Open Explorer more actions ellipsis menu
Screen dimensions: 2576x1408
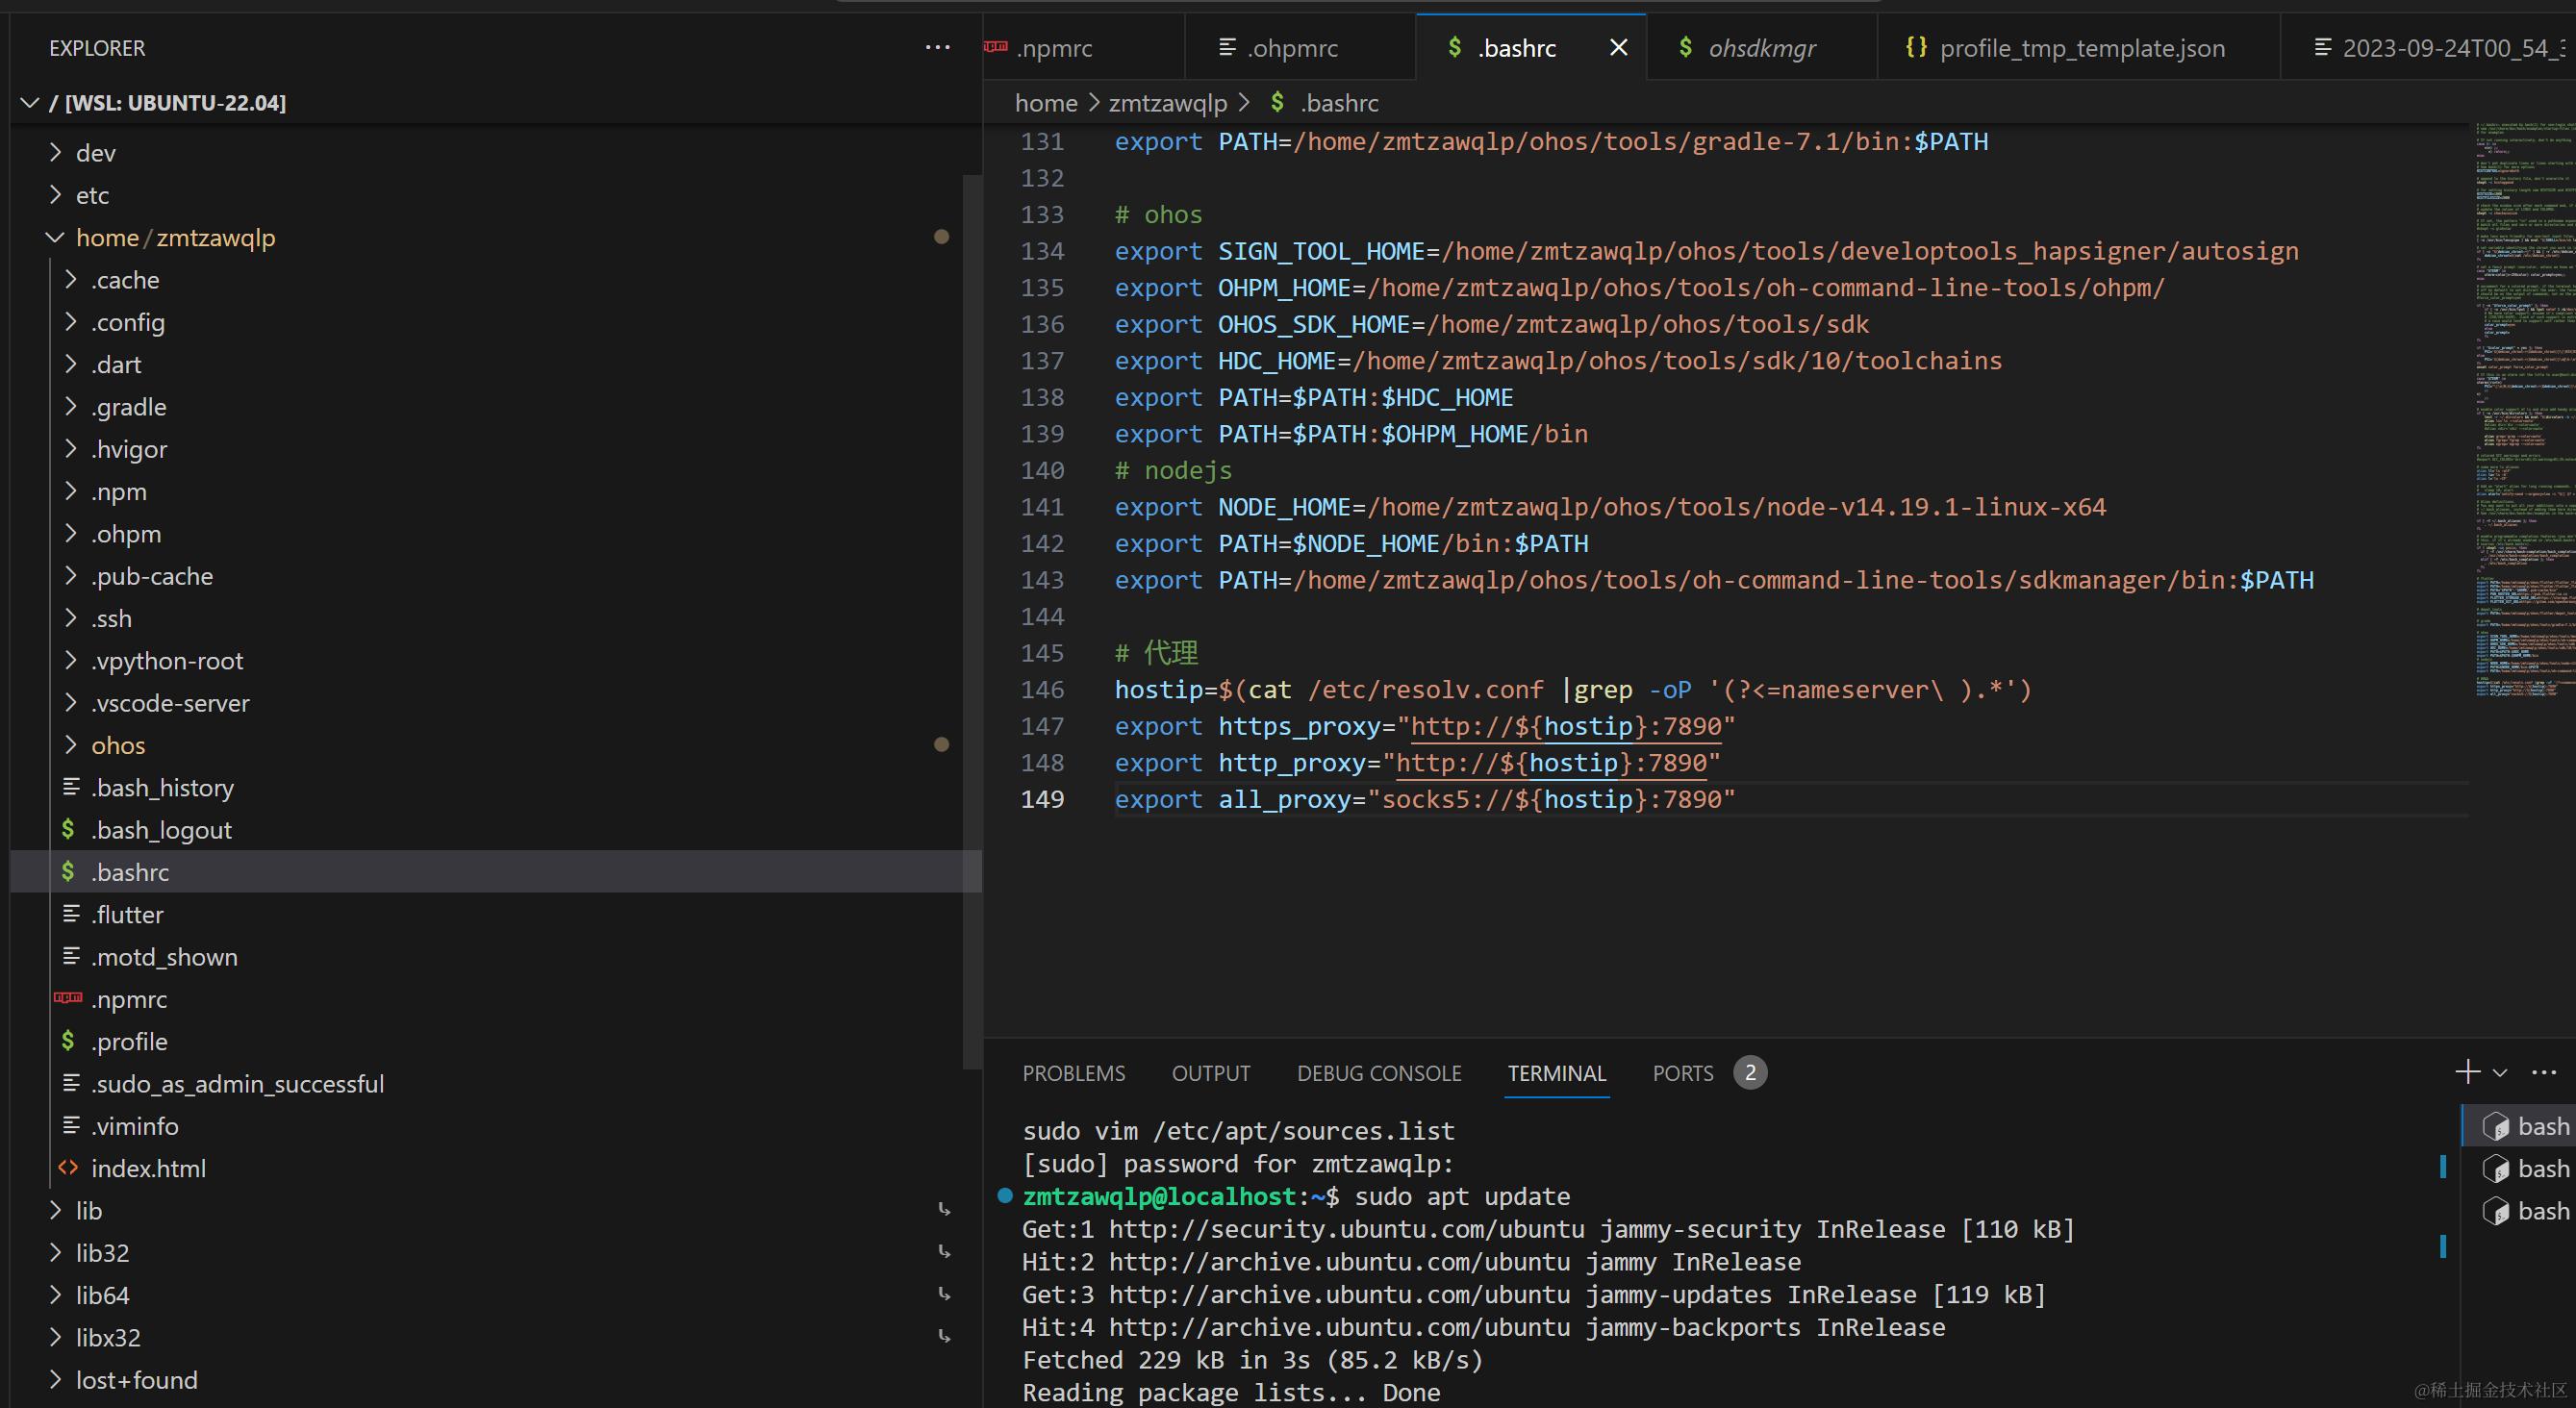[937, 47]
